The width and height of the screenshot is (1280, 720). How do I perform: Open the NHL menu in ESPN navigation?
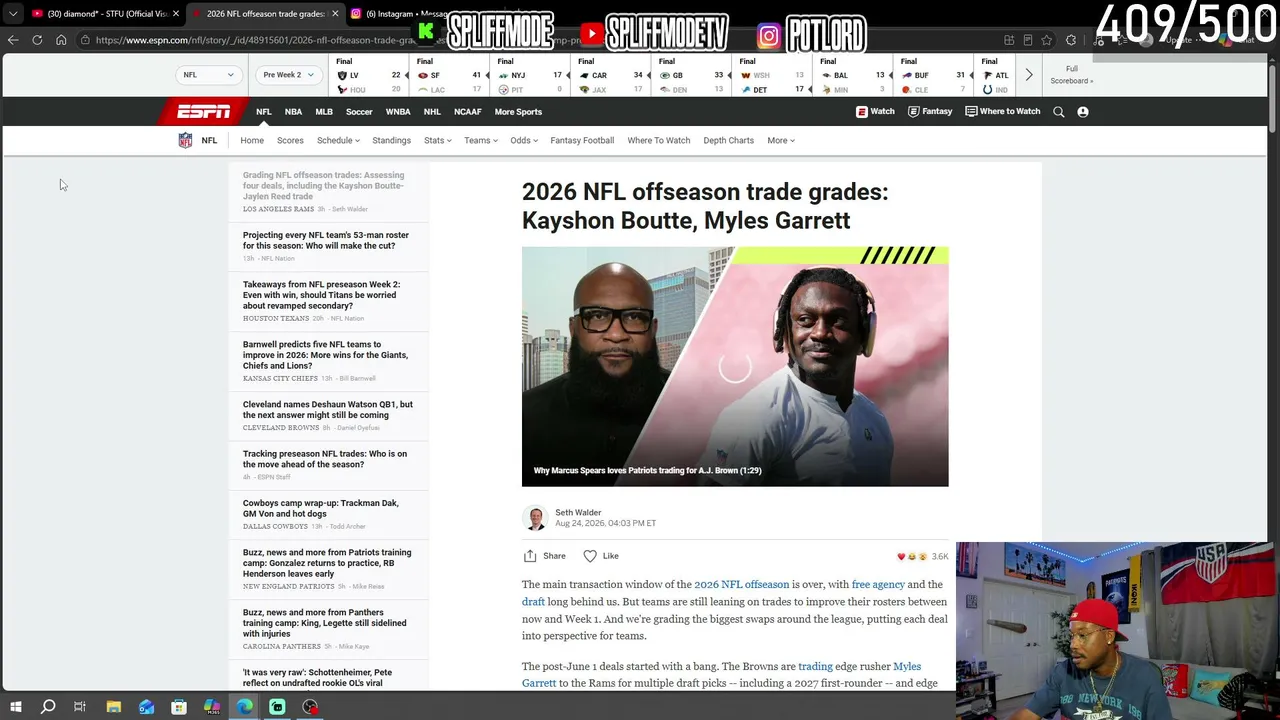pyautogui.click(x=432, y=112)
